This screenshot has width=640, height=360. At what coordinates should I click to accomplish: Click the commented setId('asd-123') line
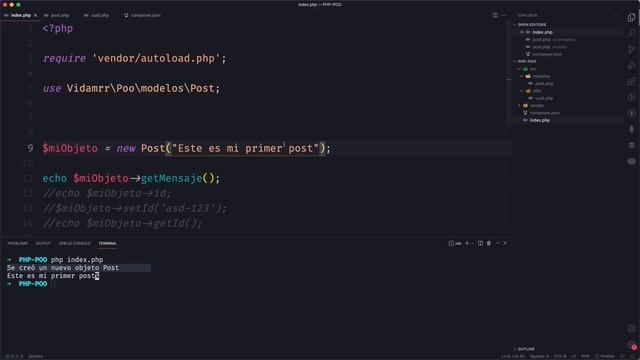135,209
